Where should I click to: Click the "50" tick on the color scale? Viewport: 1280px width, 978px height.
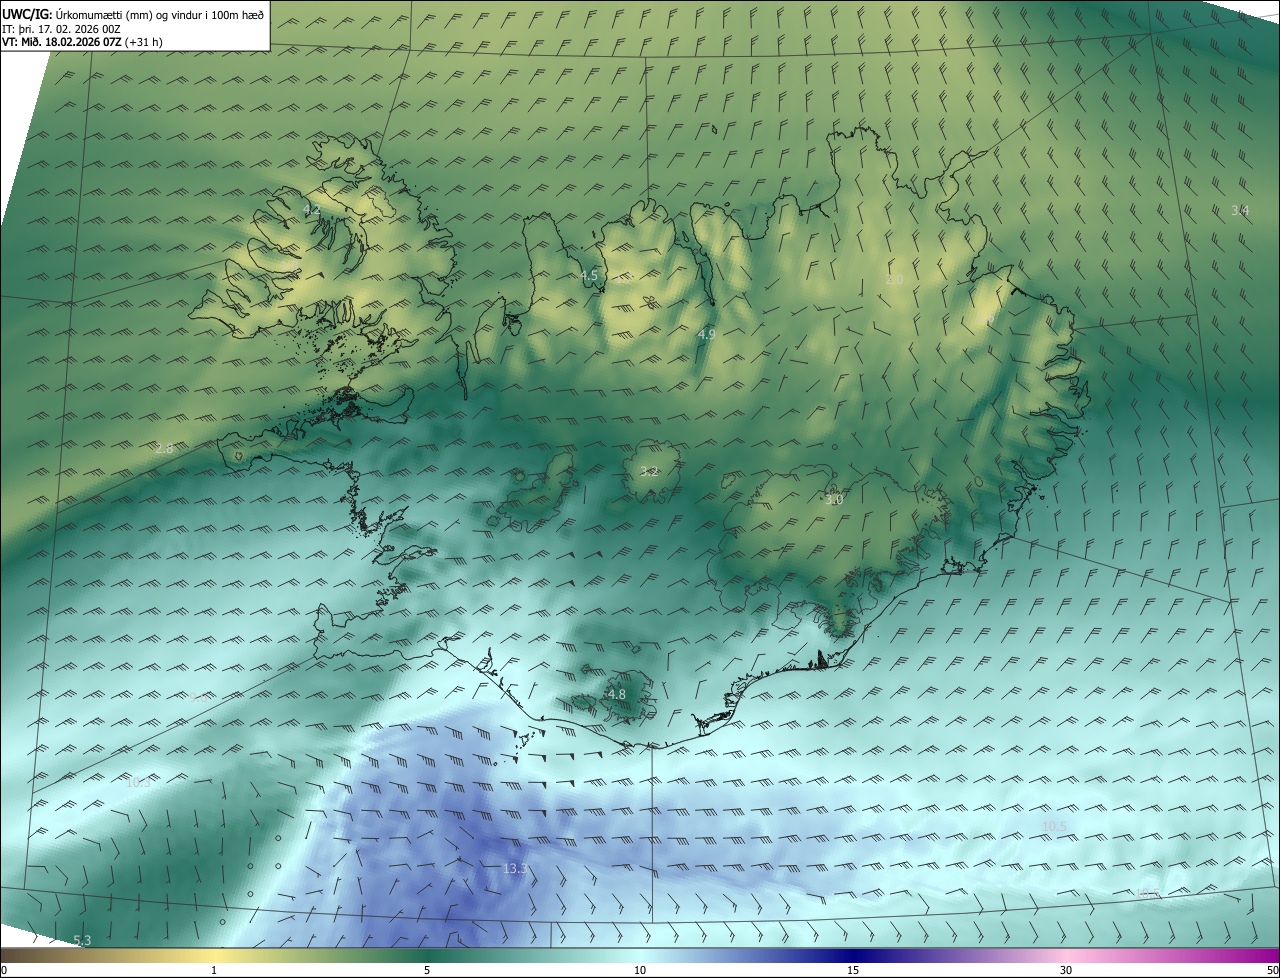1271,970
